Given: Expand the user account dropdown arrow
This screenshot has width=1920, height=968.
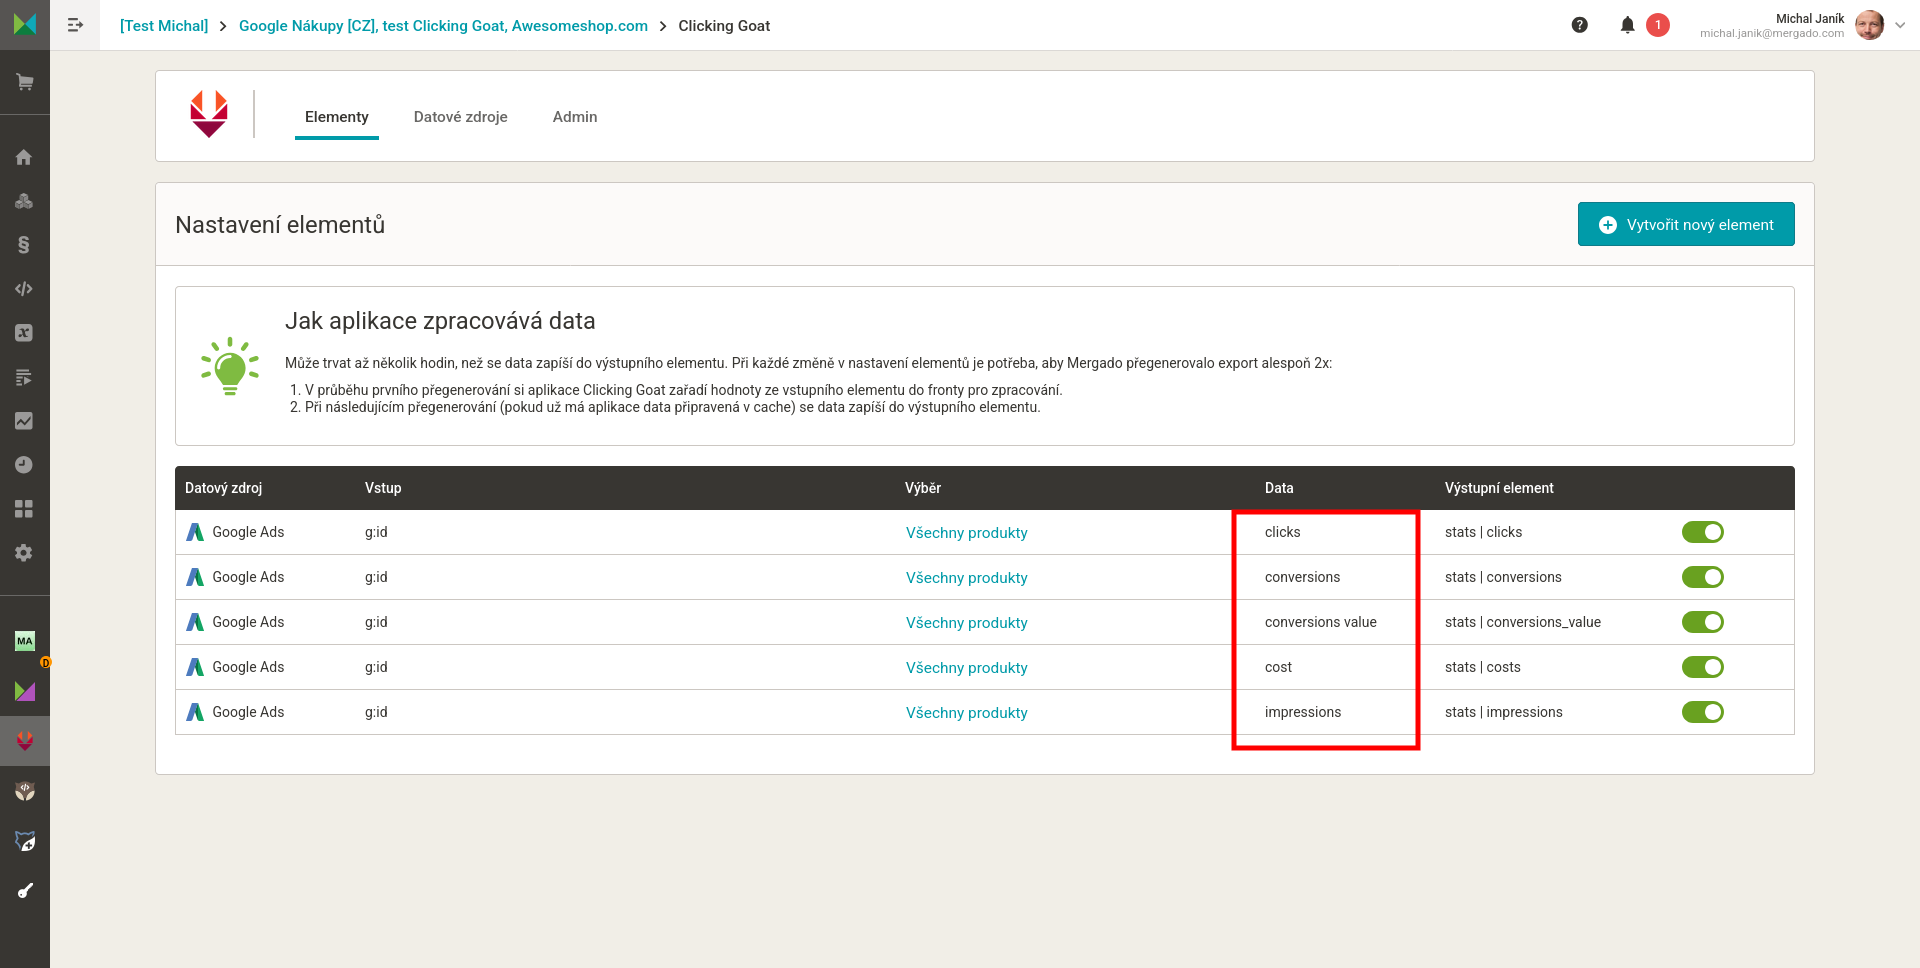Looking at the screenshot, I should 1900,25.
